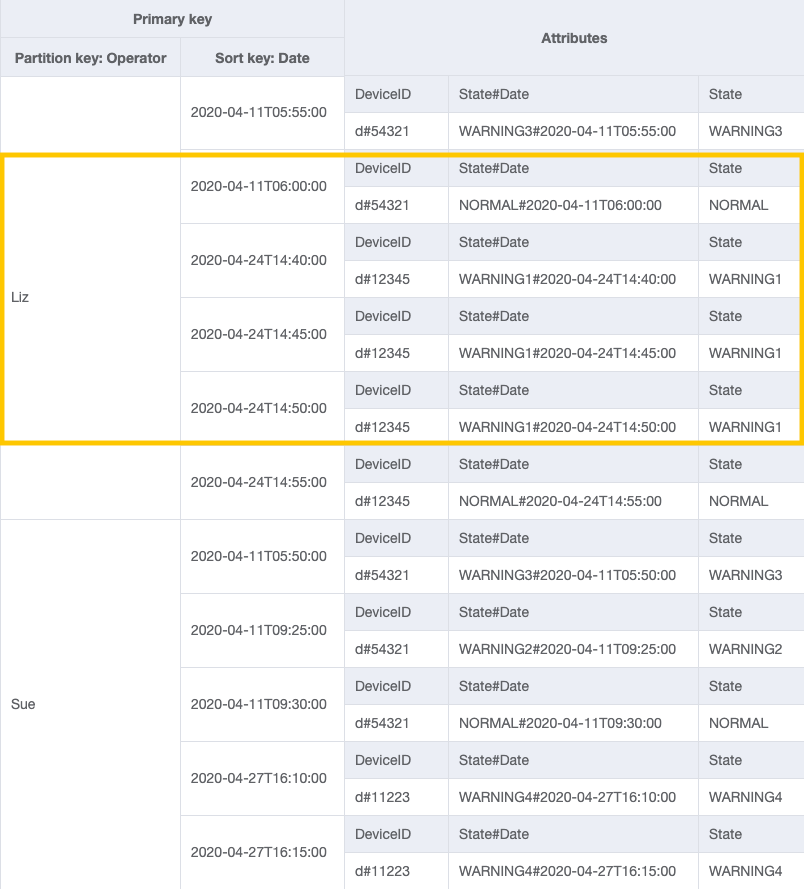Image resolution: width=804 pixels, height=889 pixels.
Task: Click the Primary key column header
Action: pos(172,19)
